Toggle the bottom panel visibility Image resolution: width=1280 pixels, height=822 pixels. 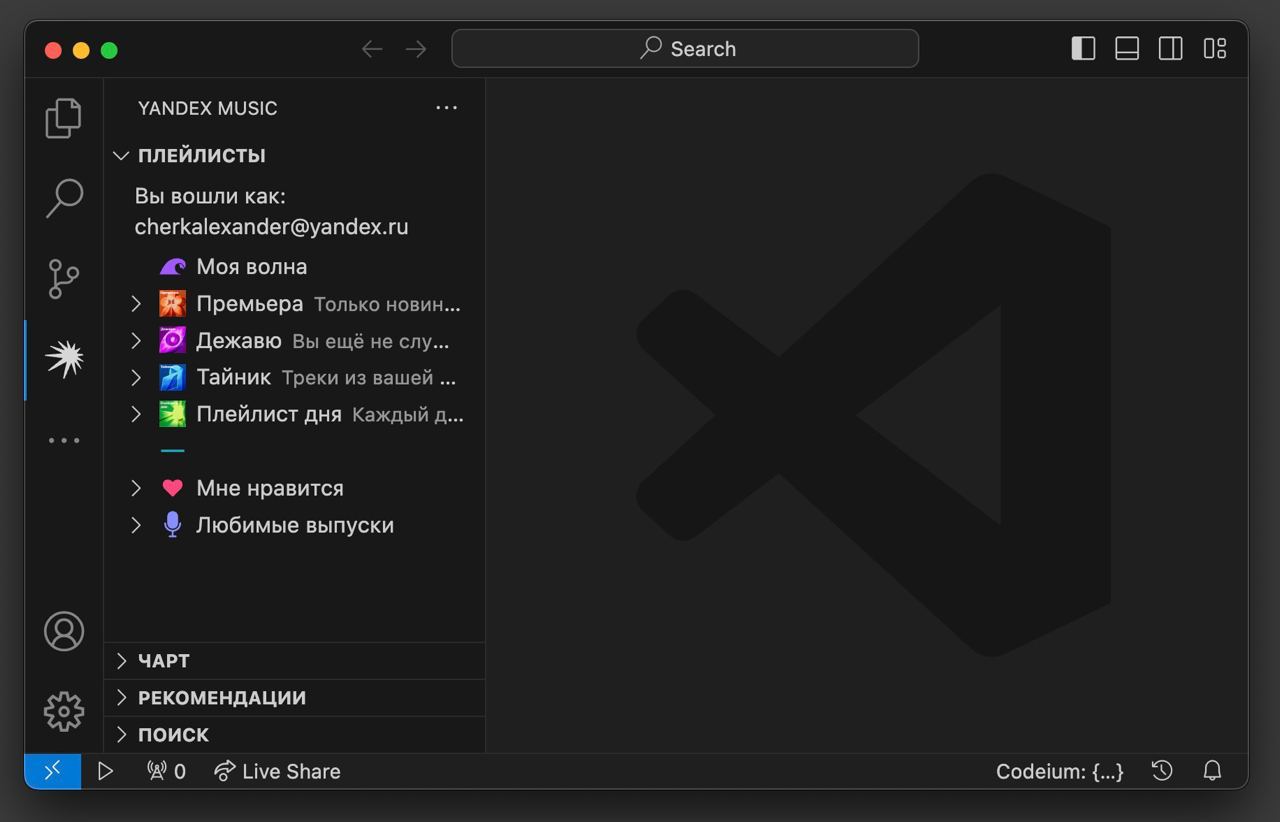pos(1127,49)
